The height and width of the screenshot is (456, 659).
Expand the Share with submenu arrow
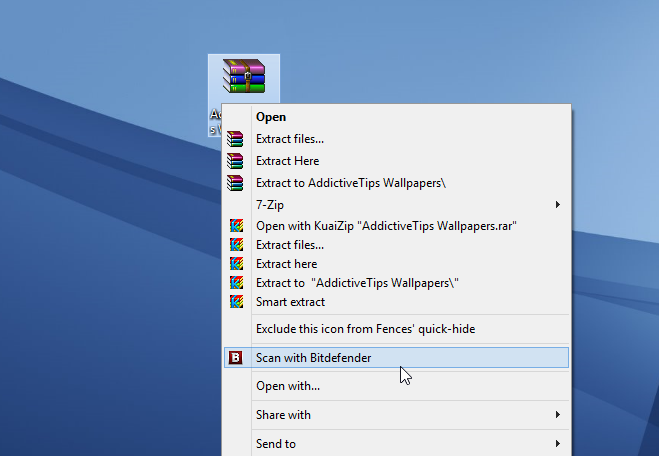558,415
